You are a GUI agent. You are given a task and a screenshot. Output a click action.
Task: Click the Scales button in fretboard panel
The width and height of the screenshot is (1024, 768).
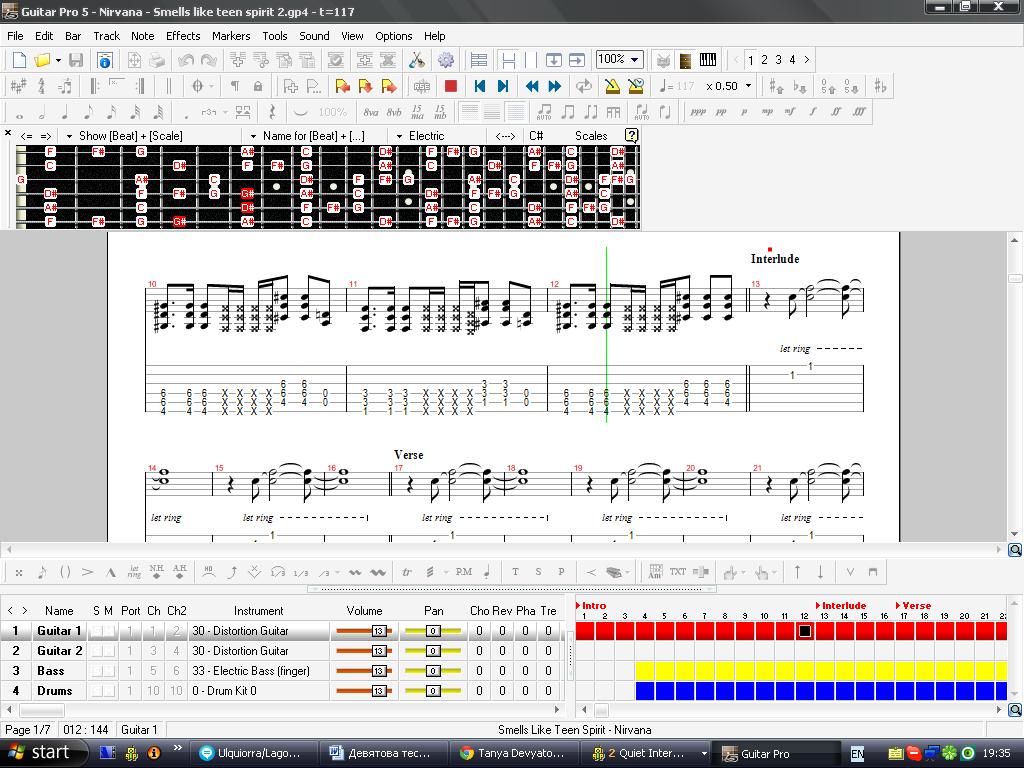tap(591, 136)
